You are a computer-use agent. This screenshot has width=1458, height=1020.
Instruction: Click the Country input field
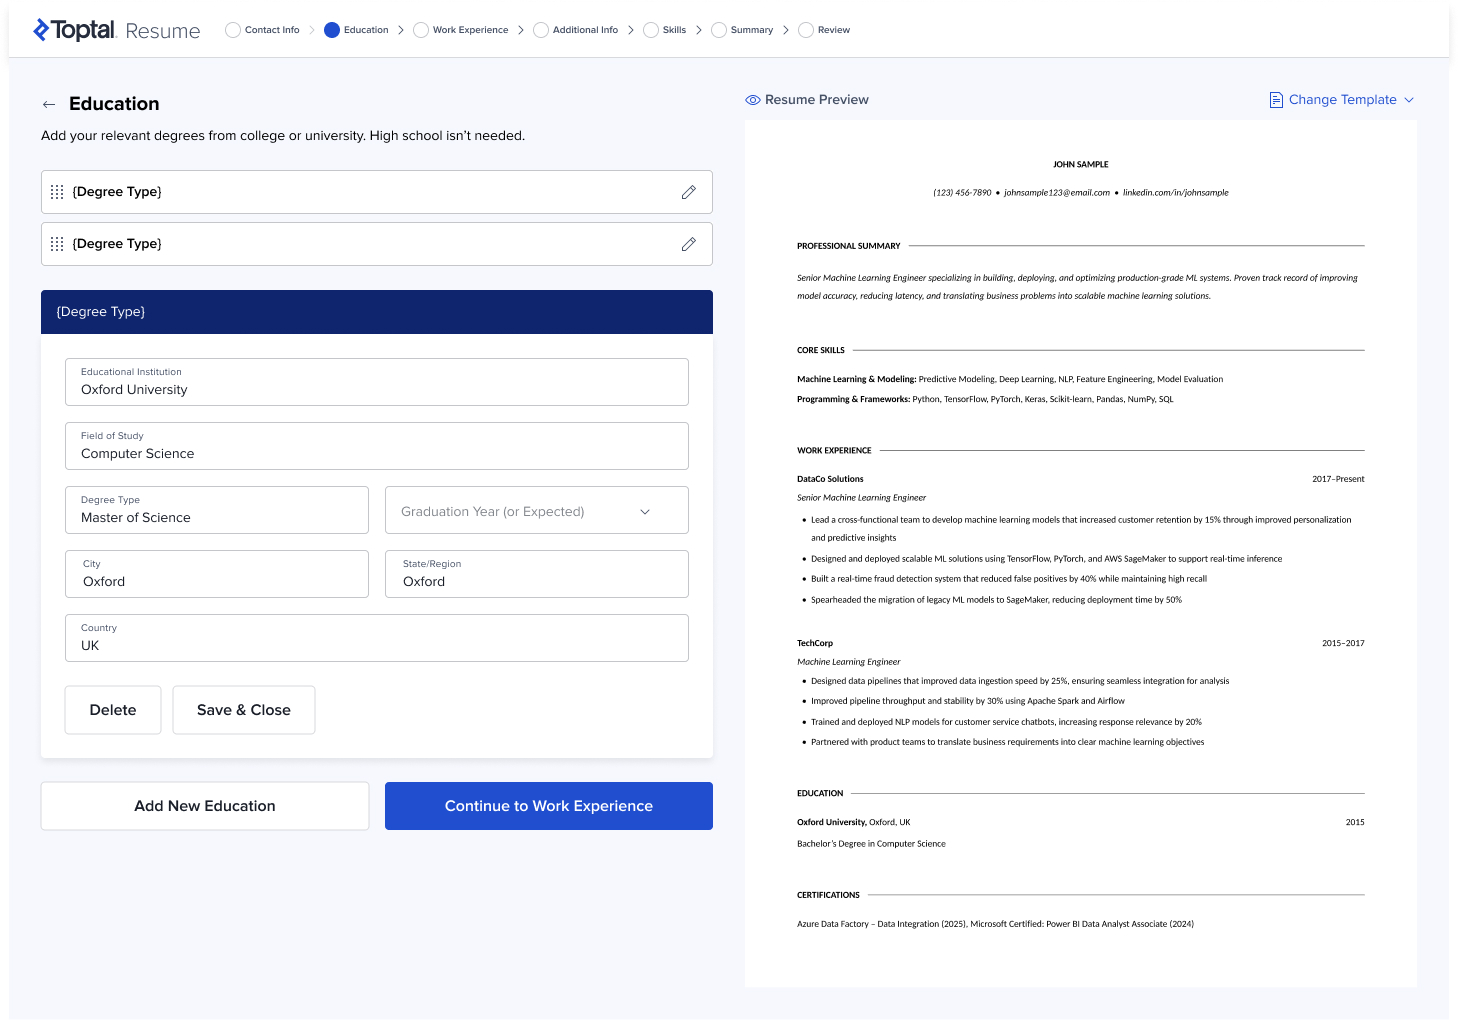(377, 638)
